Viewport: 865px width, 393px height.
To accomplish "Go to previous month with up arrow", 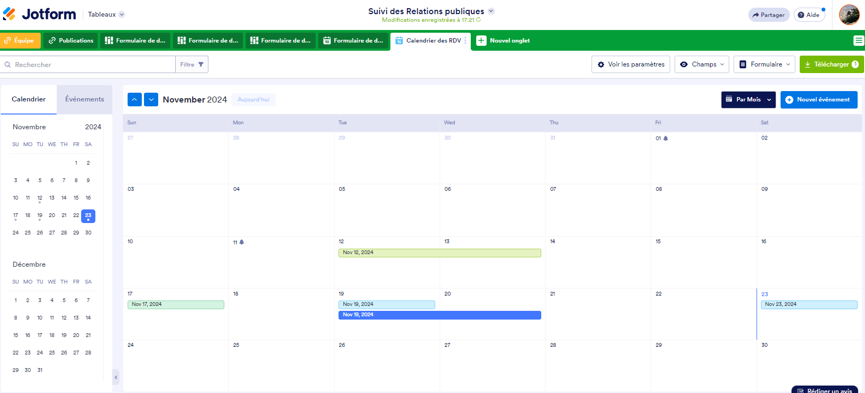I will pyautogui.click(x=135, y=99).
